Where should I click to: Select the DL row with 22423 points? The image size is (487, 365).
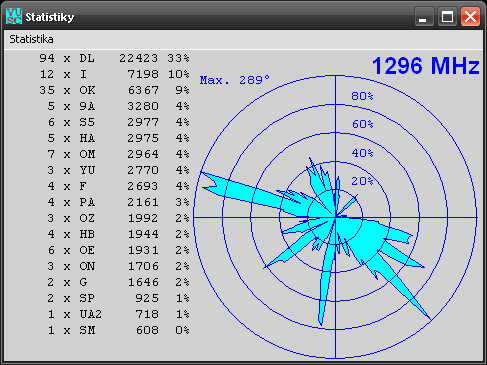(x=114, y=58)
